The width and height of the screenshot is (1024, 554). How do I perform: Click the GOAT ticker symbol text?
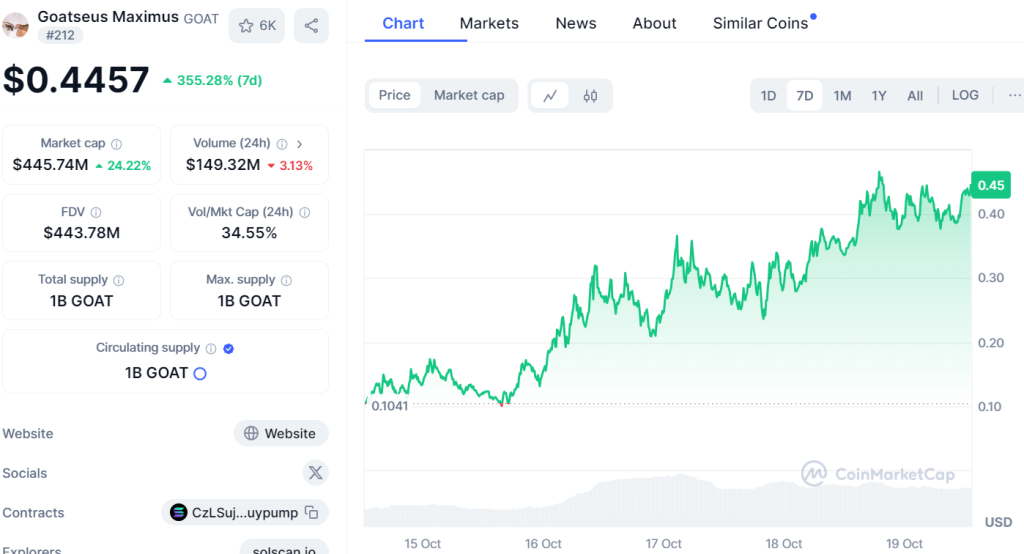pos(201,19)
